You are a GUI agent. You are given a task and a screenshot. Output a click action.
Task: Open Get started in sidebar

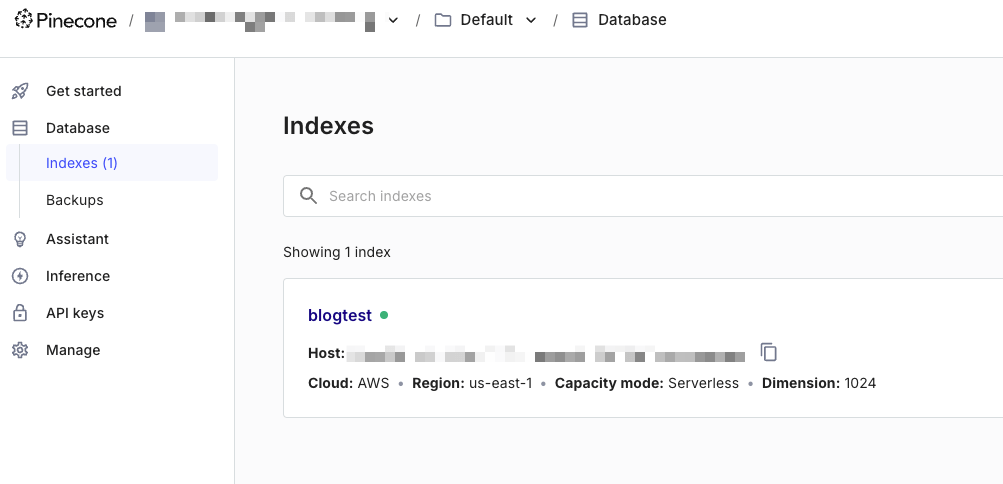click(83, 91)
